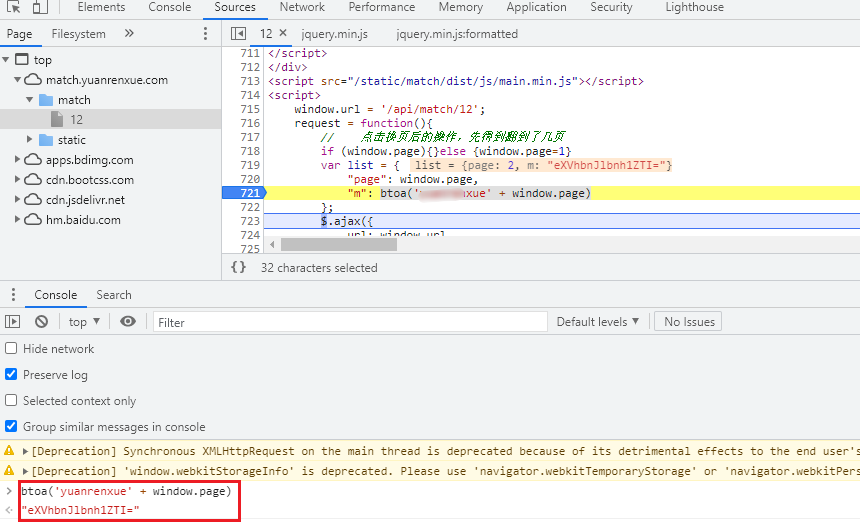This screenshot has height=524, width=860.
Task: Switch to the Network tab
Action: (302, 7)
